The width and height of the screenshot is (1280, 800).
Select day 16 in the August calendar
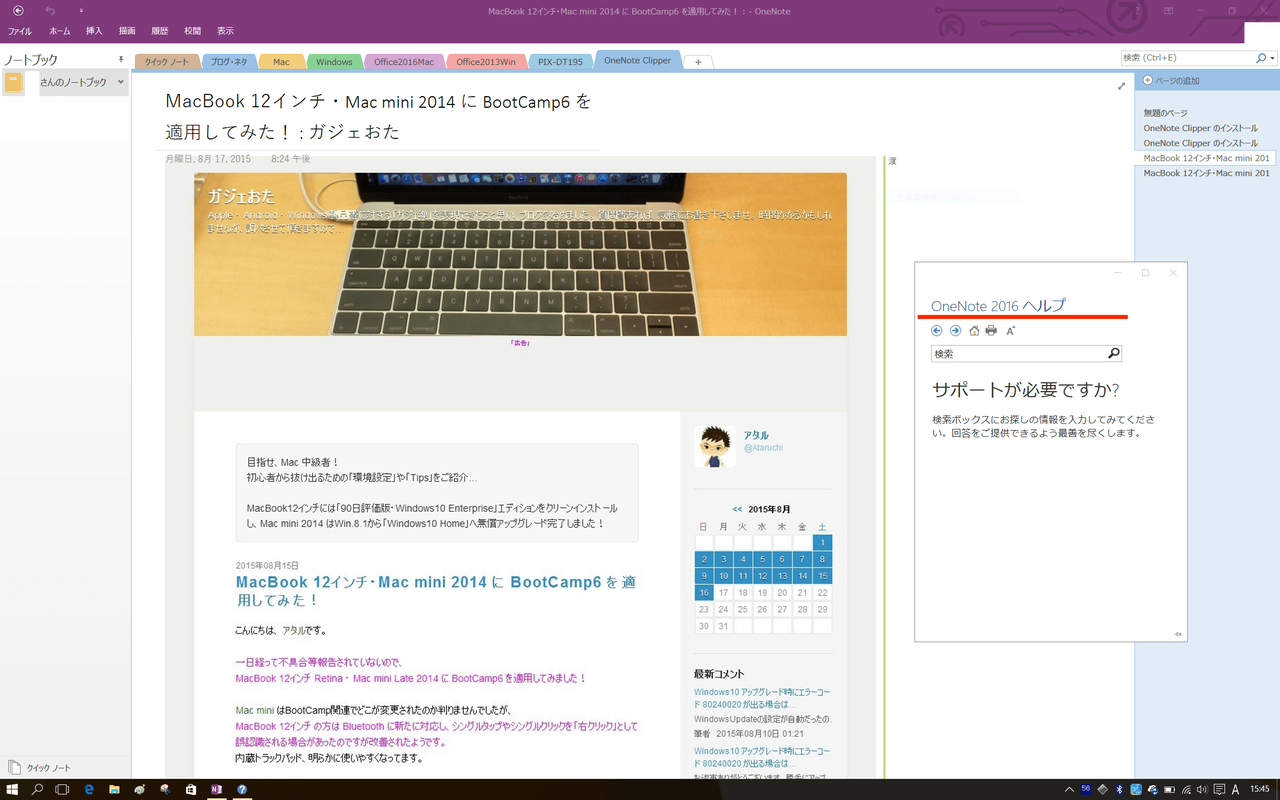pos(704,593)
